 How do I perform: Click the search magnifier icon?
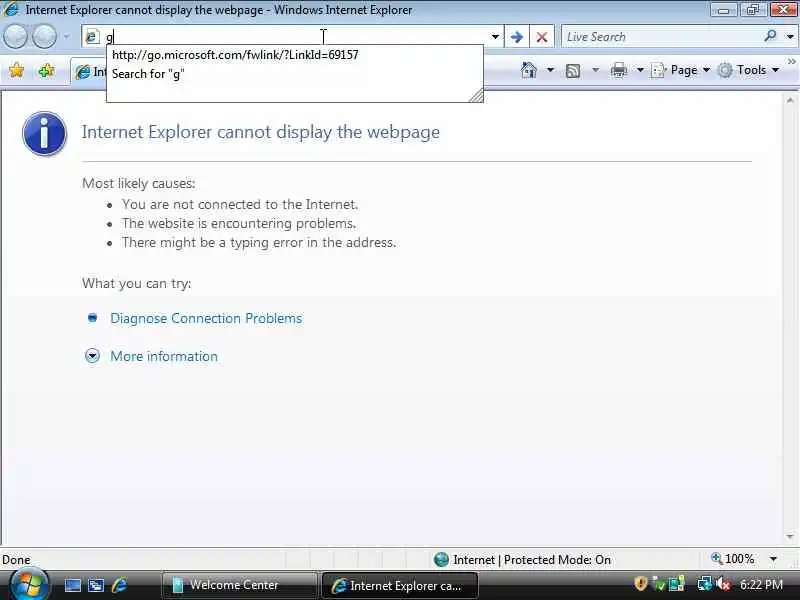[770, 36]
